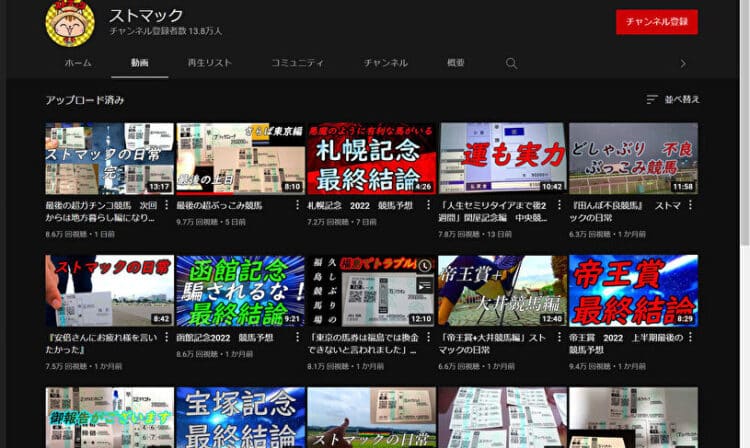Open video title 函館記念2022 競馬予想
The height and width of the screenshot is (448, 750).
click(x=225, y=338)
